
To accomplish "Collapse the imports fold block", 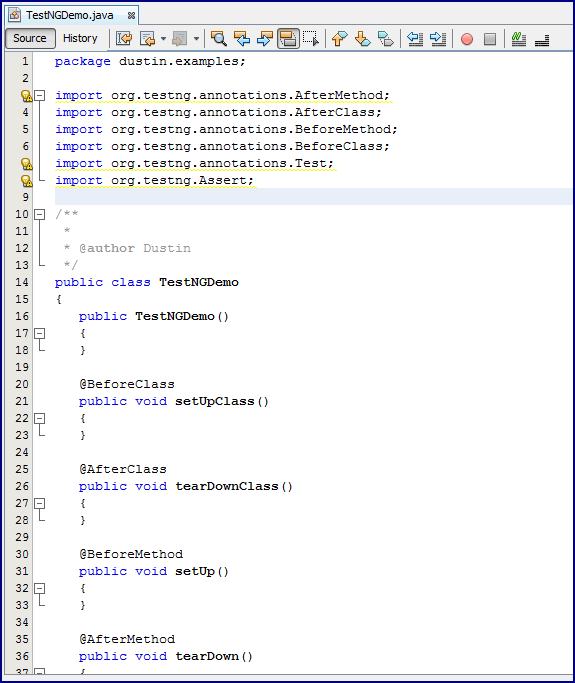I will click(40, 95).
